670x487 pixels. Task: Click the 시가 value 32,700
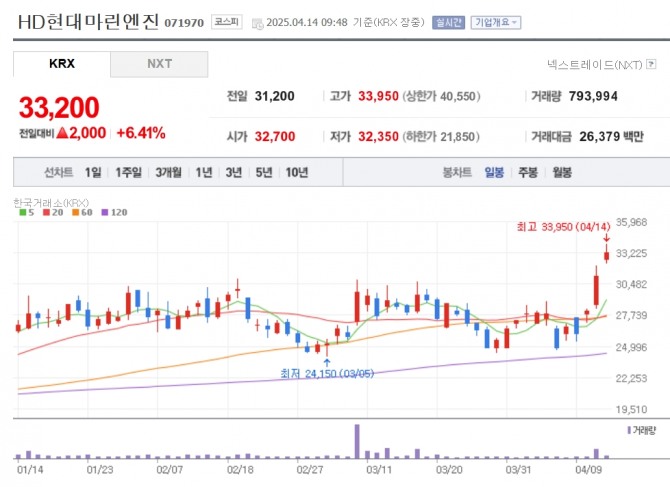click(x=275, y=137)
